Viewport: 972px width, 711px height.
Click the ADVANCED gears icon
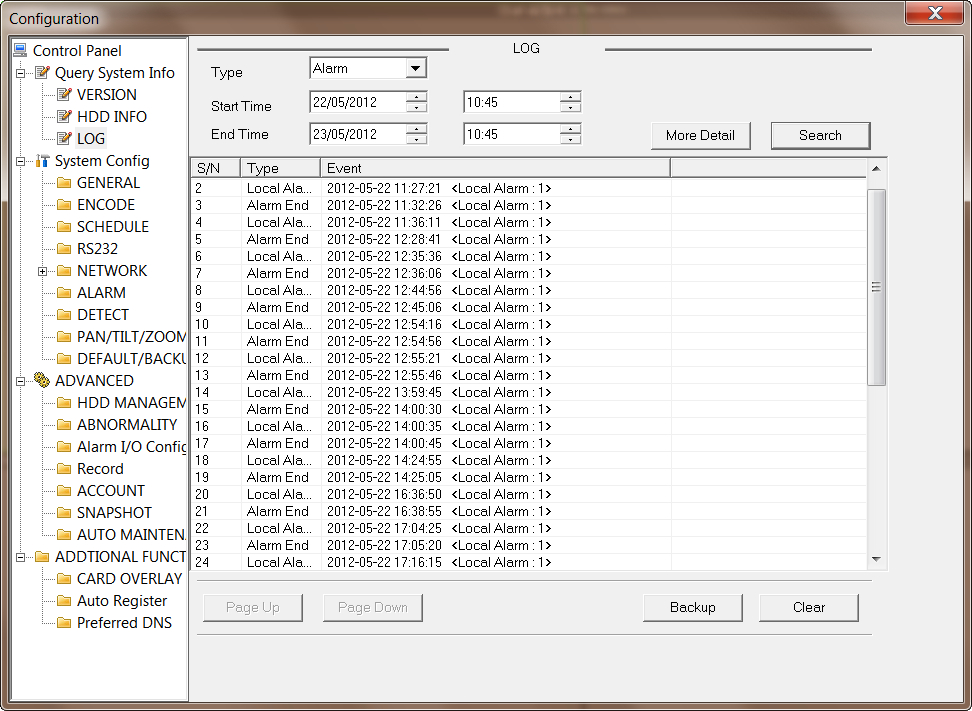click(x=42, y=381)
